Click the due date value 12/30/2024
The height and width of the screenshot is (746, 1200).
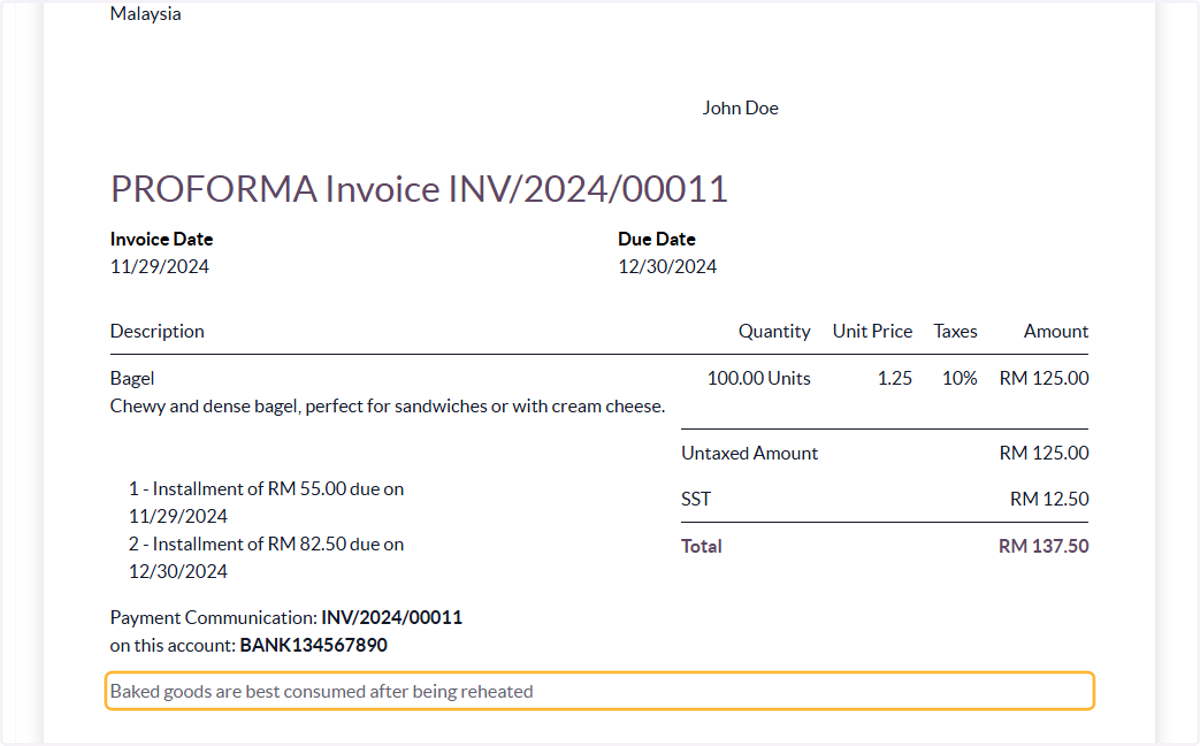point(668,267)
